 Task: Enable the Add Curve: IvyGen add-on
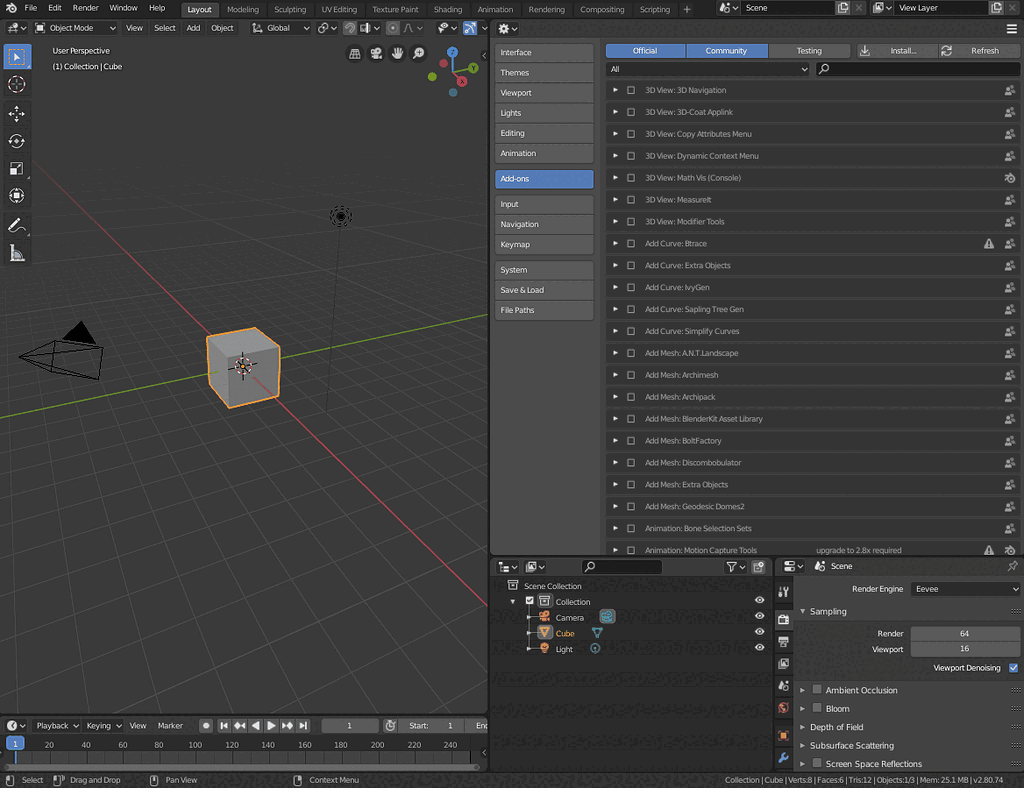click(631, 287)
